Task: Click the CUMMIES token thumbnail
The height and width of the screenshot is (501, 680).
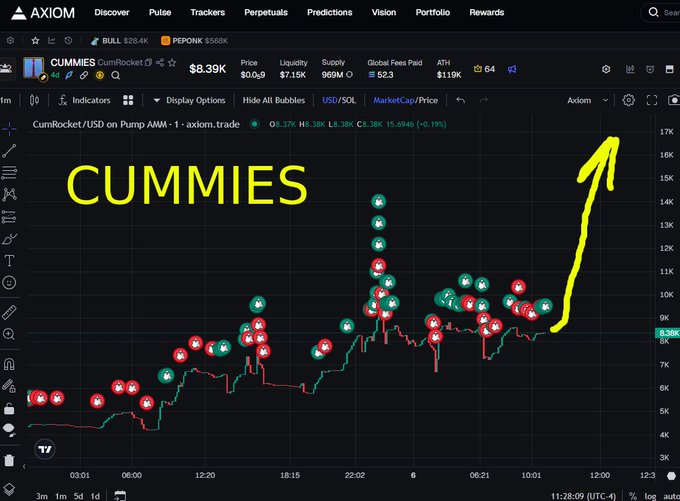Action: pos(33,68)
